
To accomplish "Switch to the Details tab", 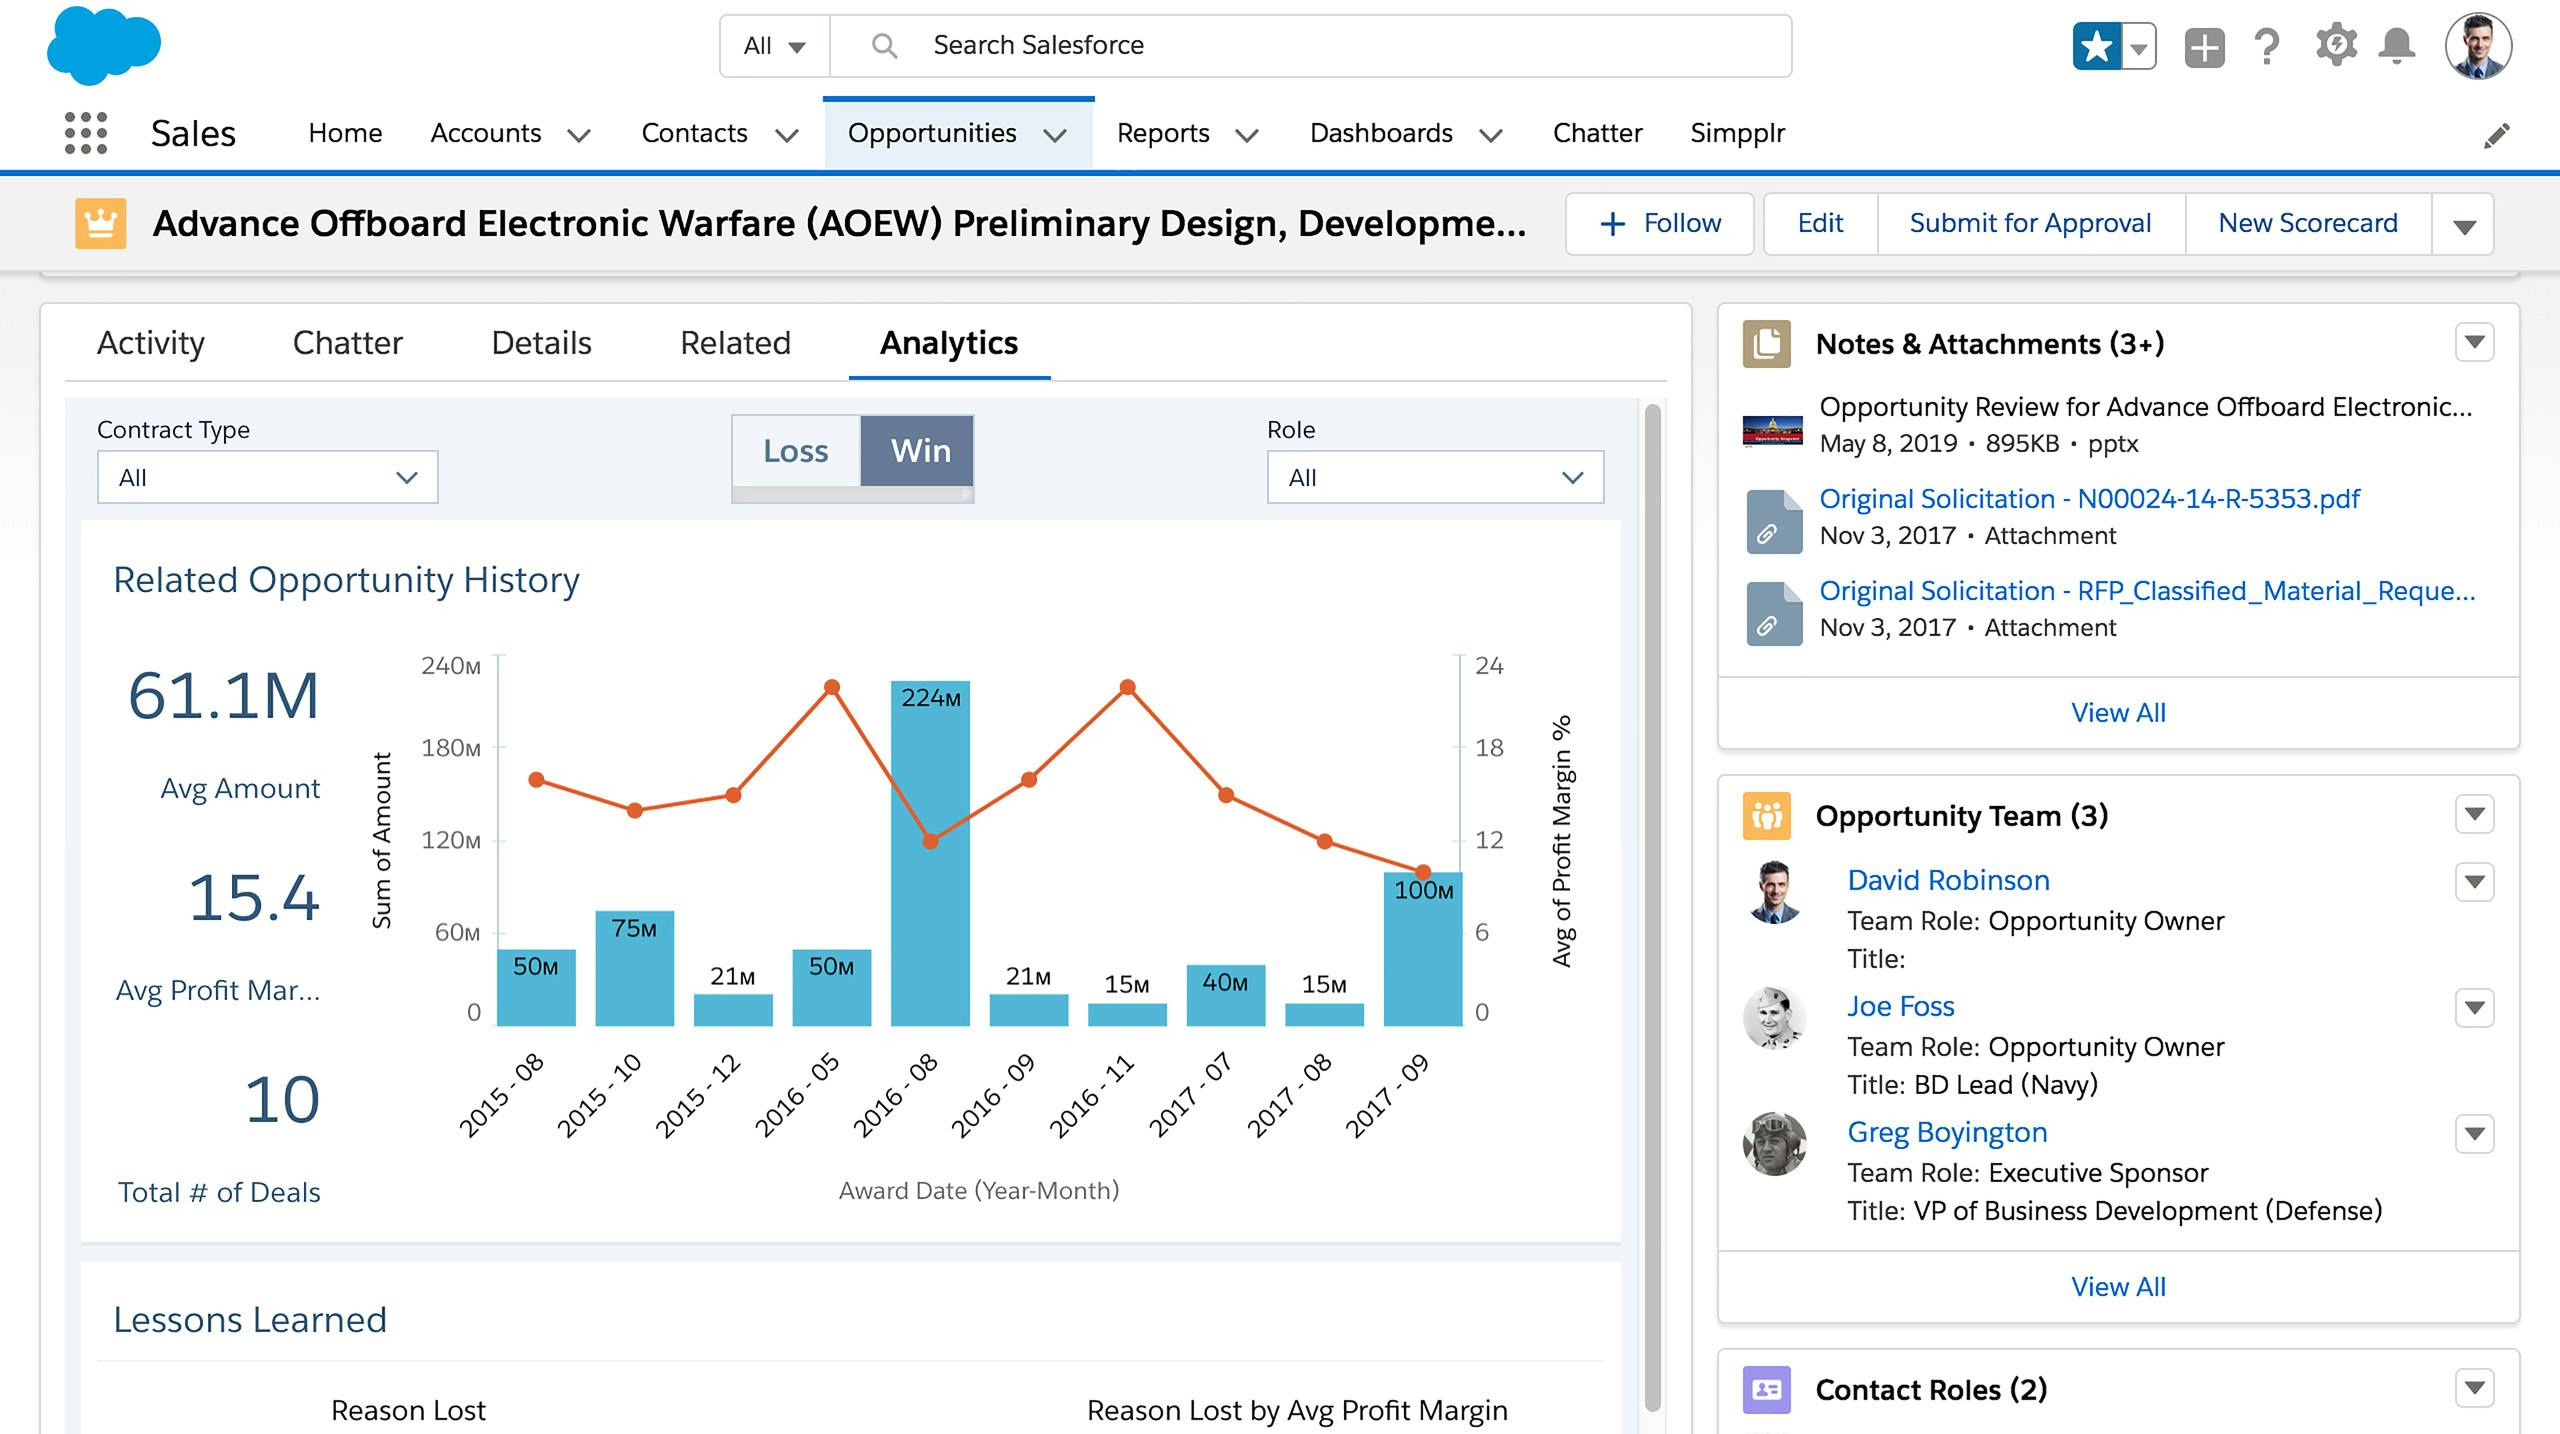I will 541,343.
